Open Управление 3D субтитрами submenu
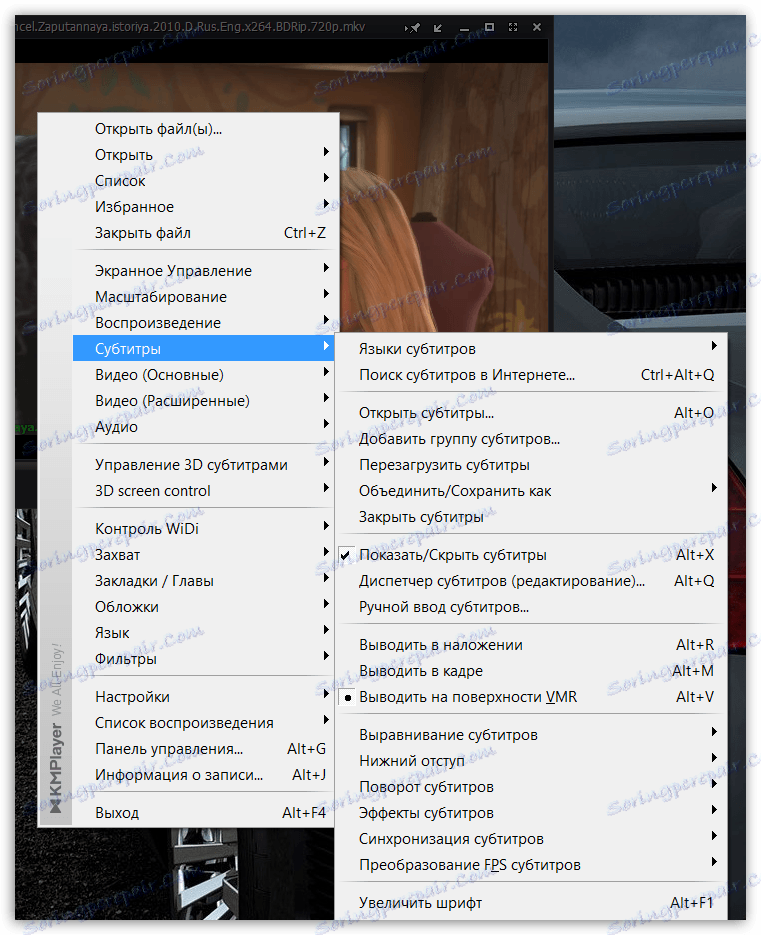761x935 pixels. click(x=205, y=465)
